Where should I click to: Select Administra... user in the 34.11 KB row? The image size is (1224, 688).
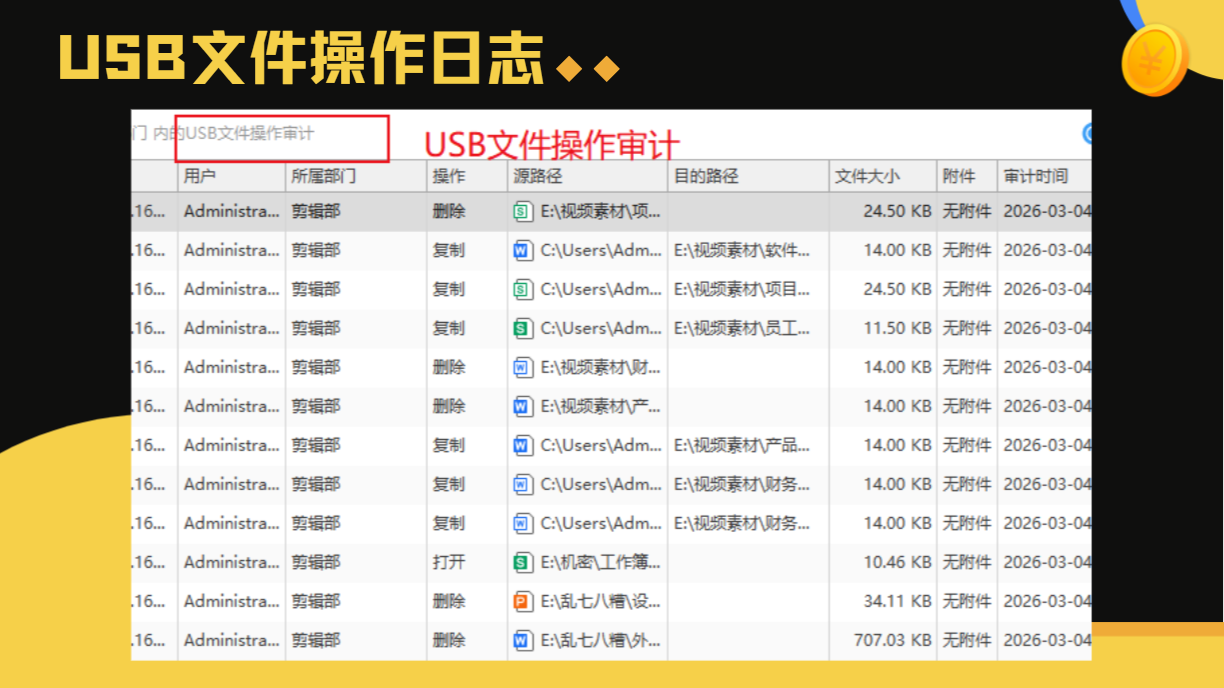pos(232,601)
